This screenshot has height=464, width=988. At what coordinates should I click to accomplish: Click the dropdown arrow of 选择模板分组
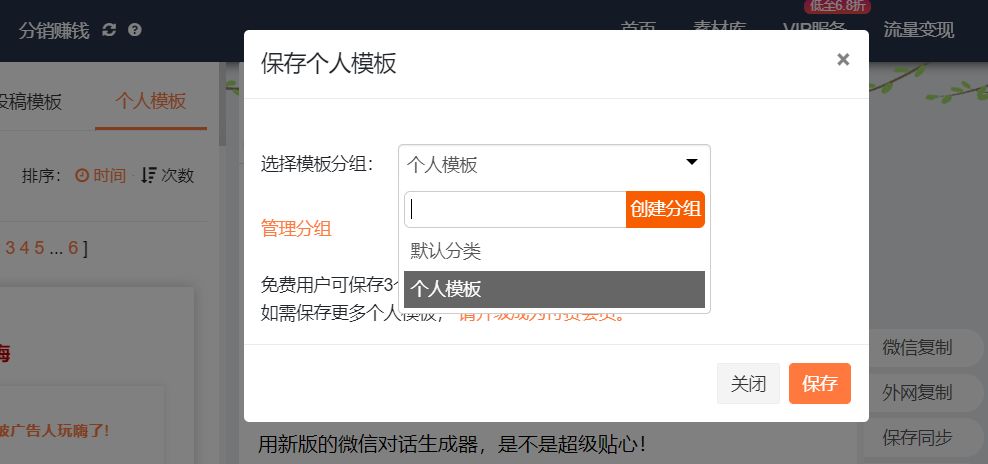click(x=691, y=163)
